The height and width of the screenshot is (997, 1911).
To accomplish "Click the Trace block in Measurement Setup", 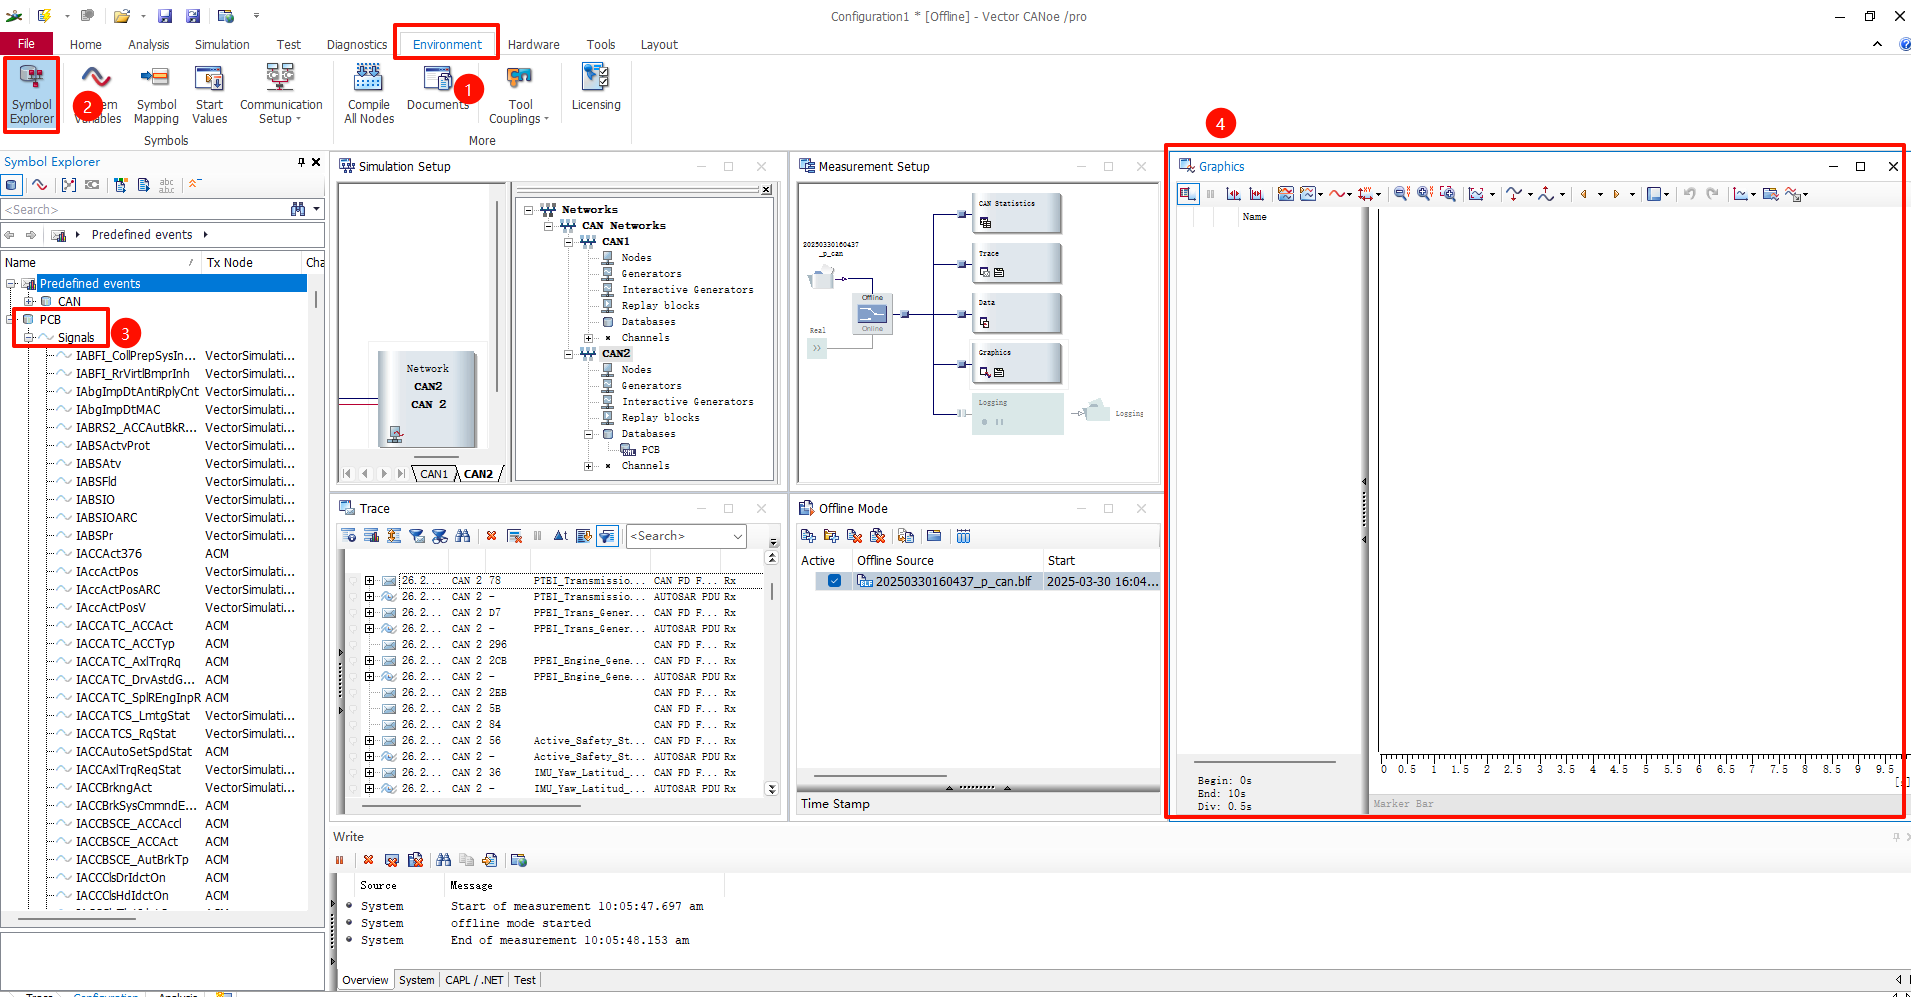I will point(1017,263).
